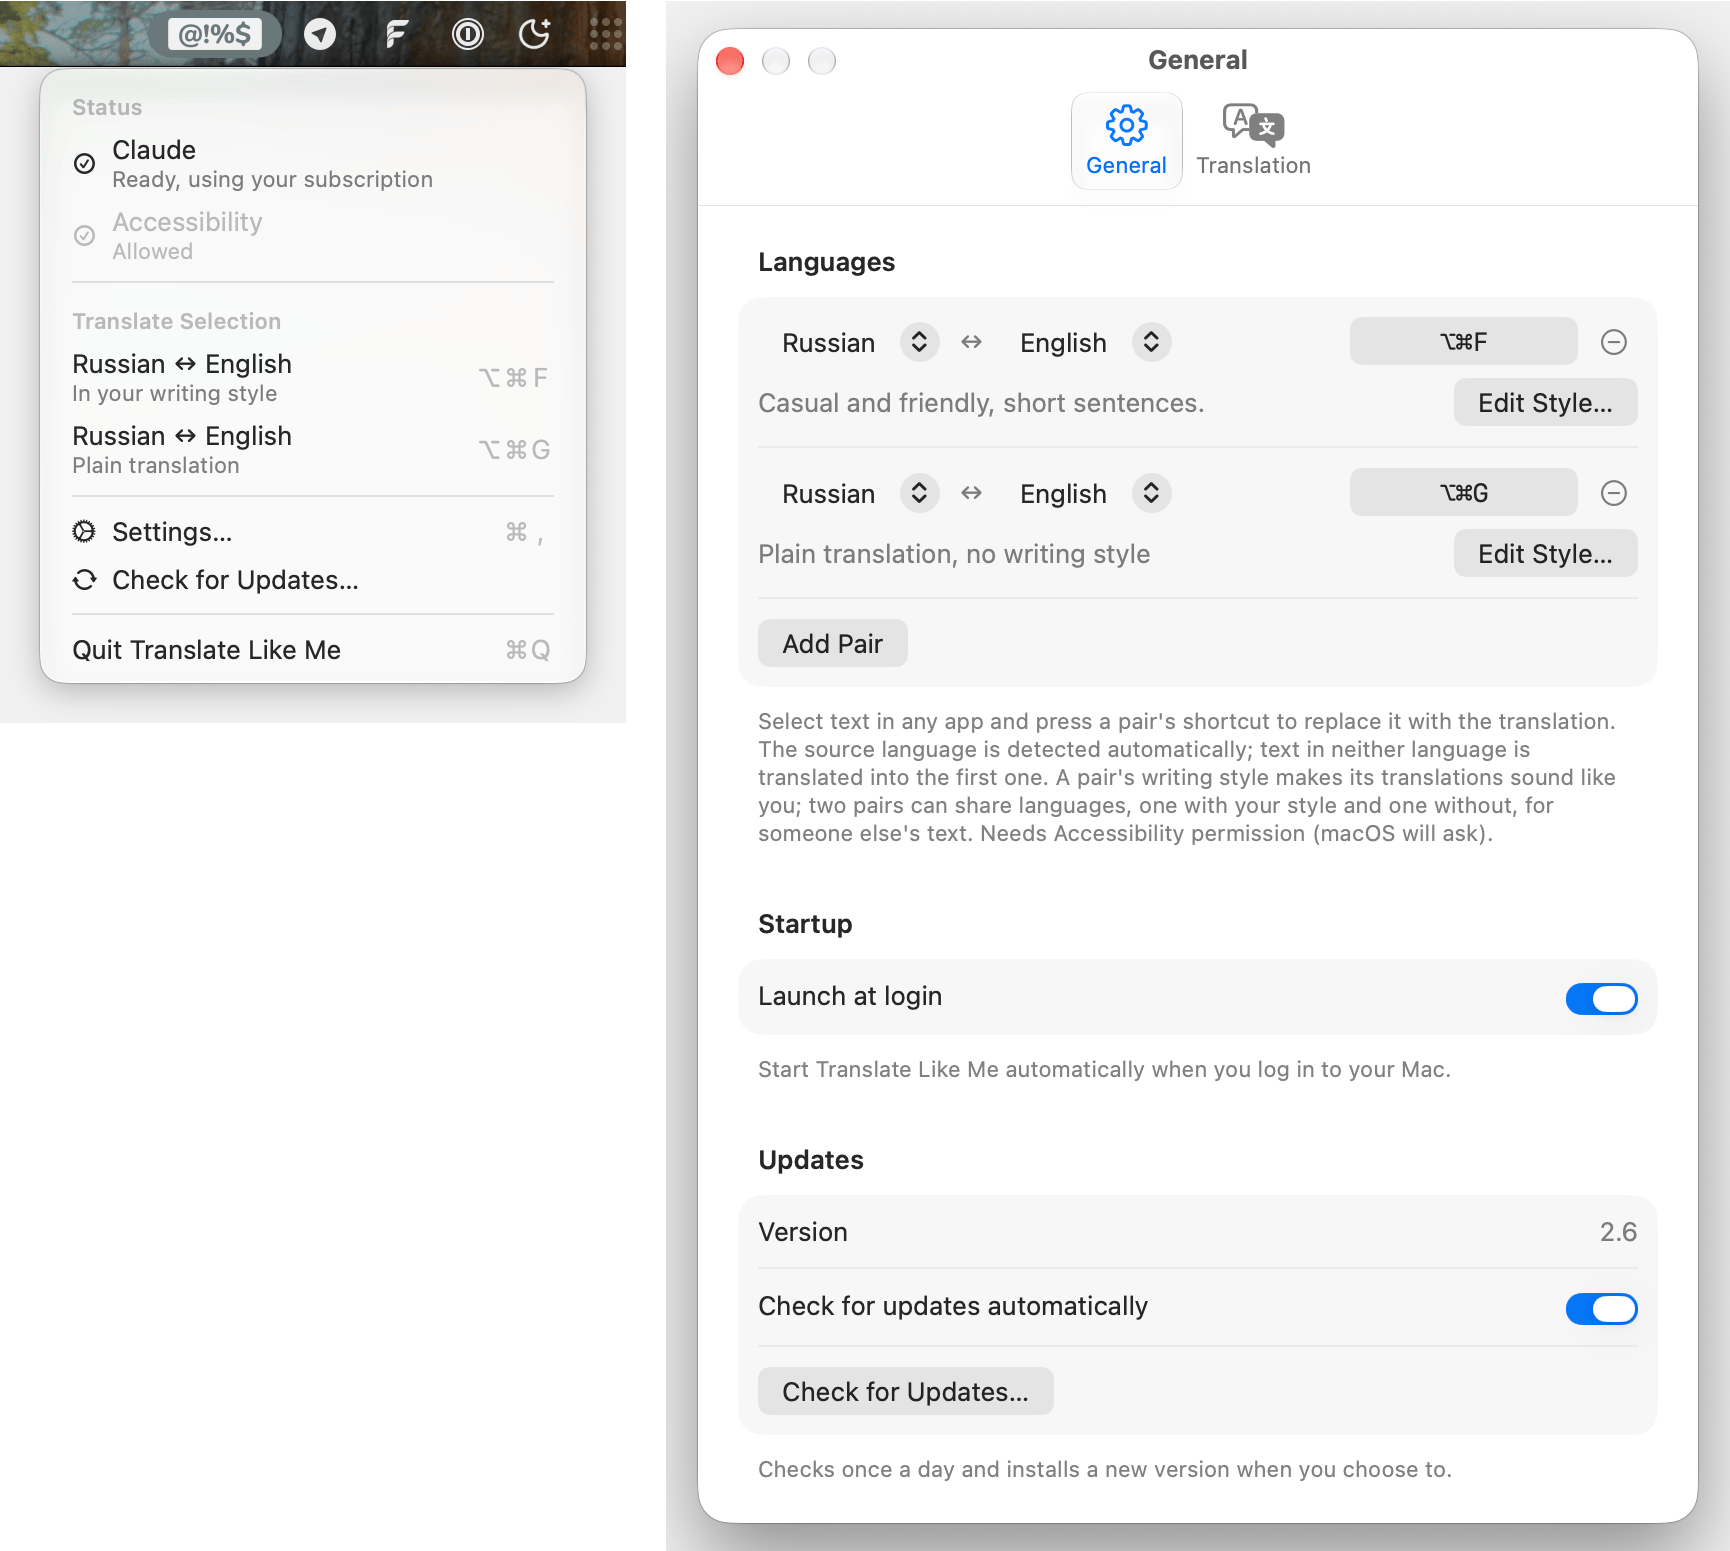Screen dimensions: 1730x1551
Task: Open the 1Password menu bar icon
Action: 467,34
